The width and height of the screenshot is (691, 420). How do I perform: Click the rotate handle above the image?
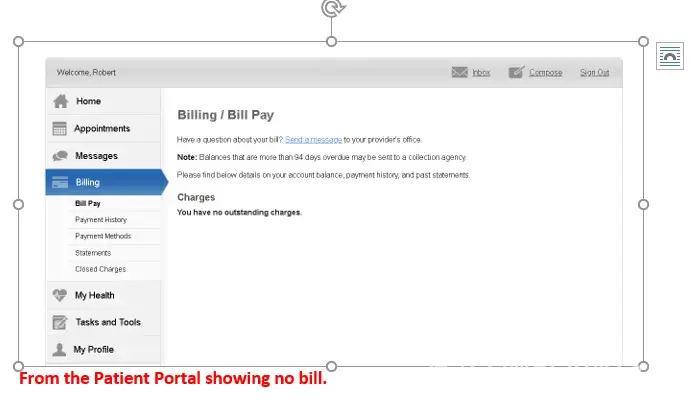pos(333,8)
